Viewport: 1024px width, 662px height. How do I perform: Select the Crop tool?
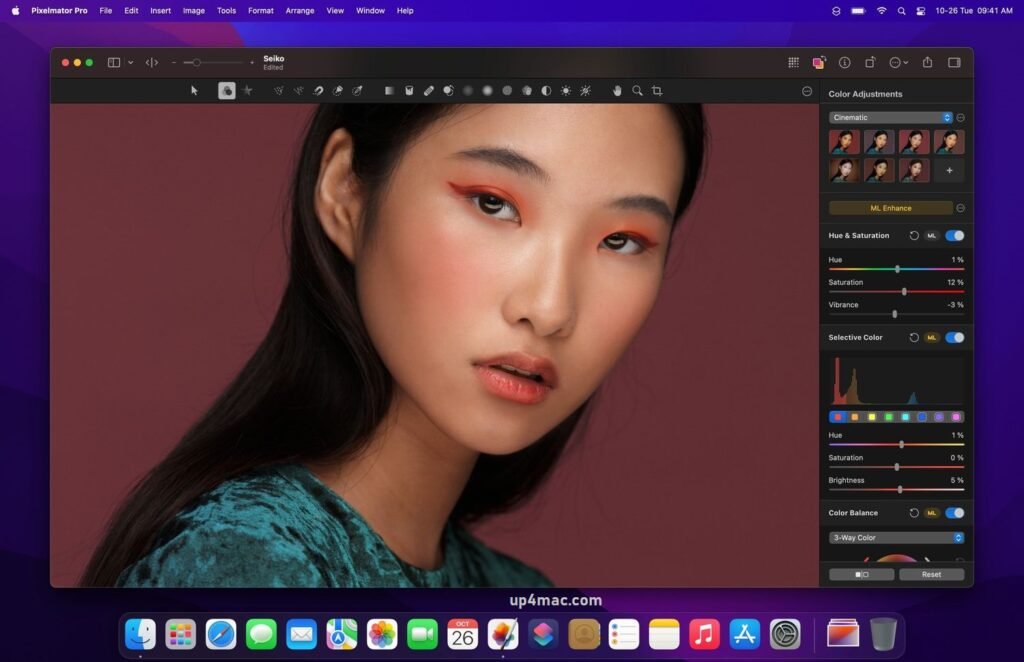[657, 90]
